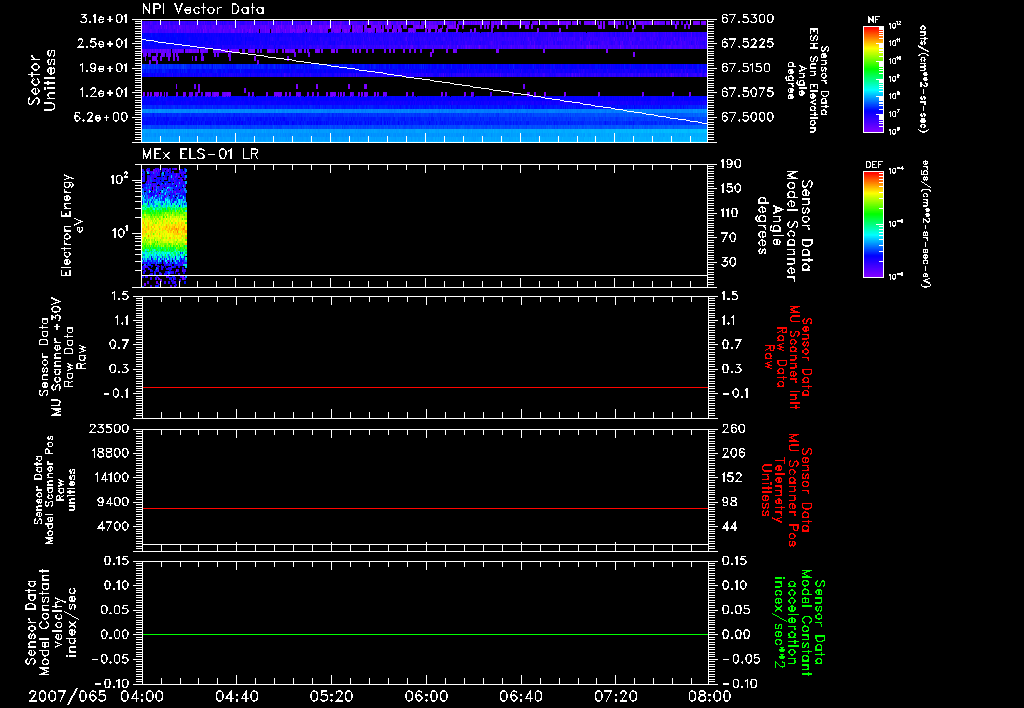Click the 05:20 time tick label
The image size is (1024, 708).
pyautogui.click(x=331, y=696)
